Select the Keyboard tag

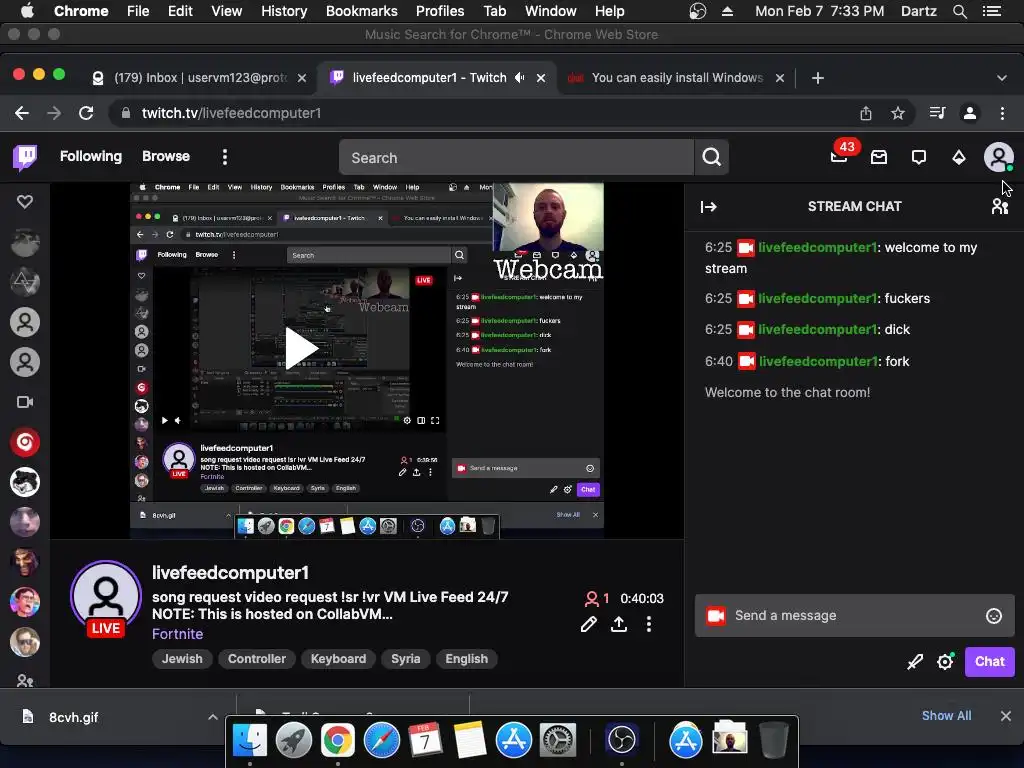[338, 659]
